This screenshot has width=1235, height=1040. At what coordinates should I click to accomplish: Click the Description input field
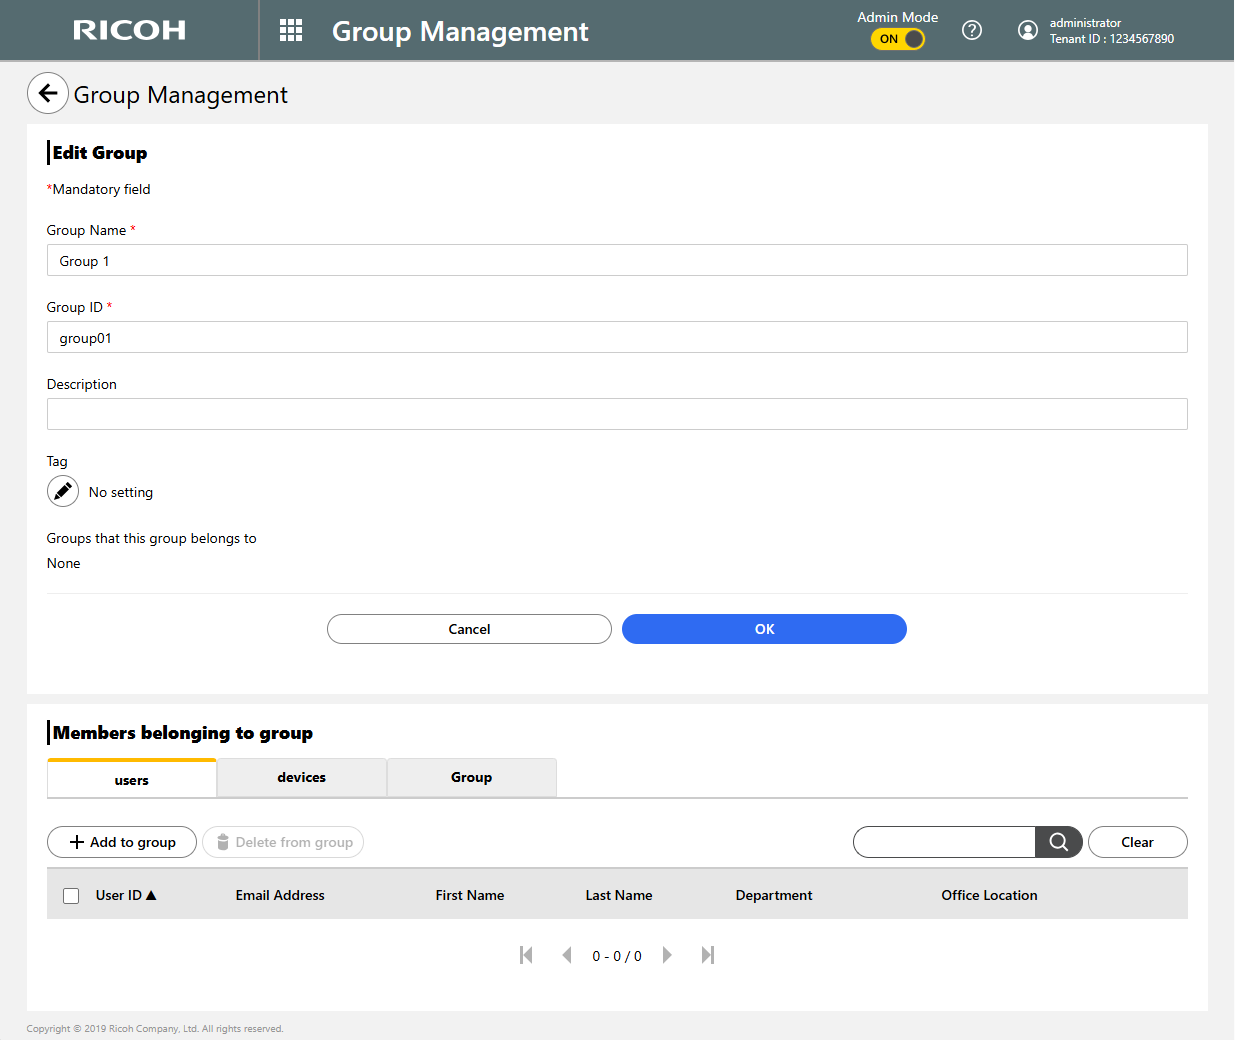click(616, 413)
